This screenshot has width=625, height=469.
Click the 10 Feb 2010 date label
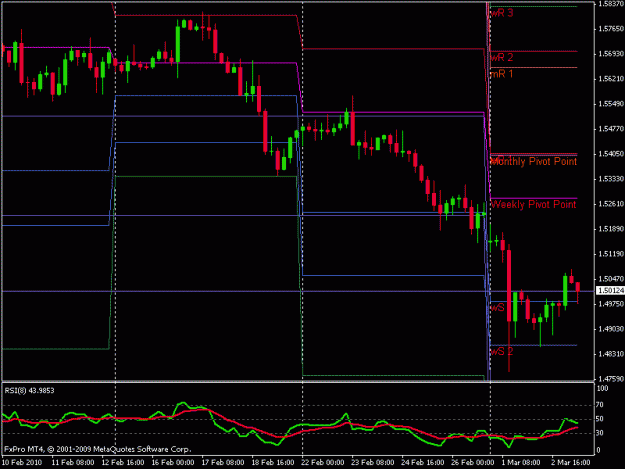coord(22,463)
